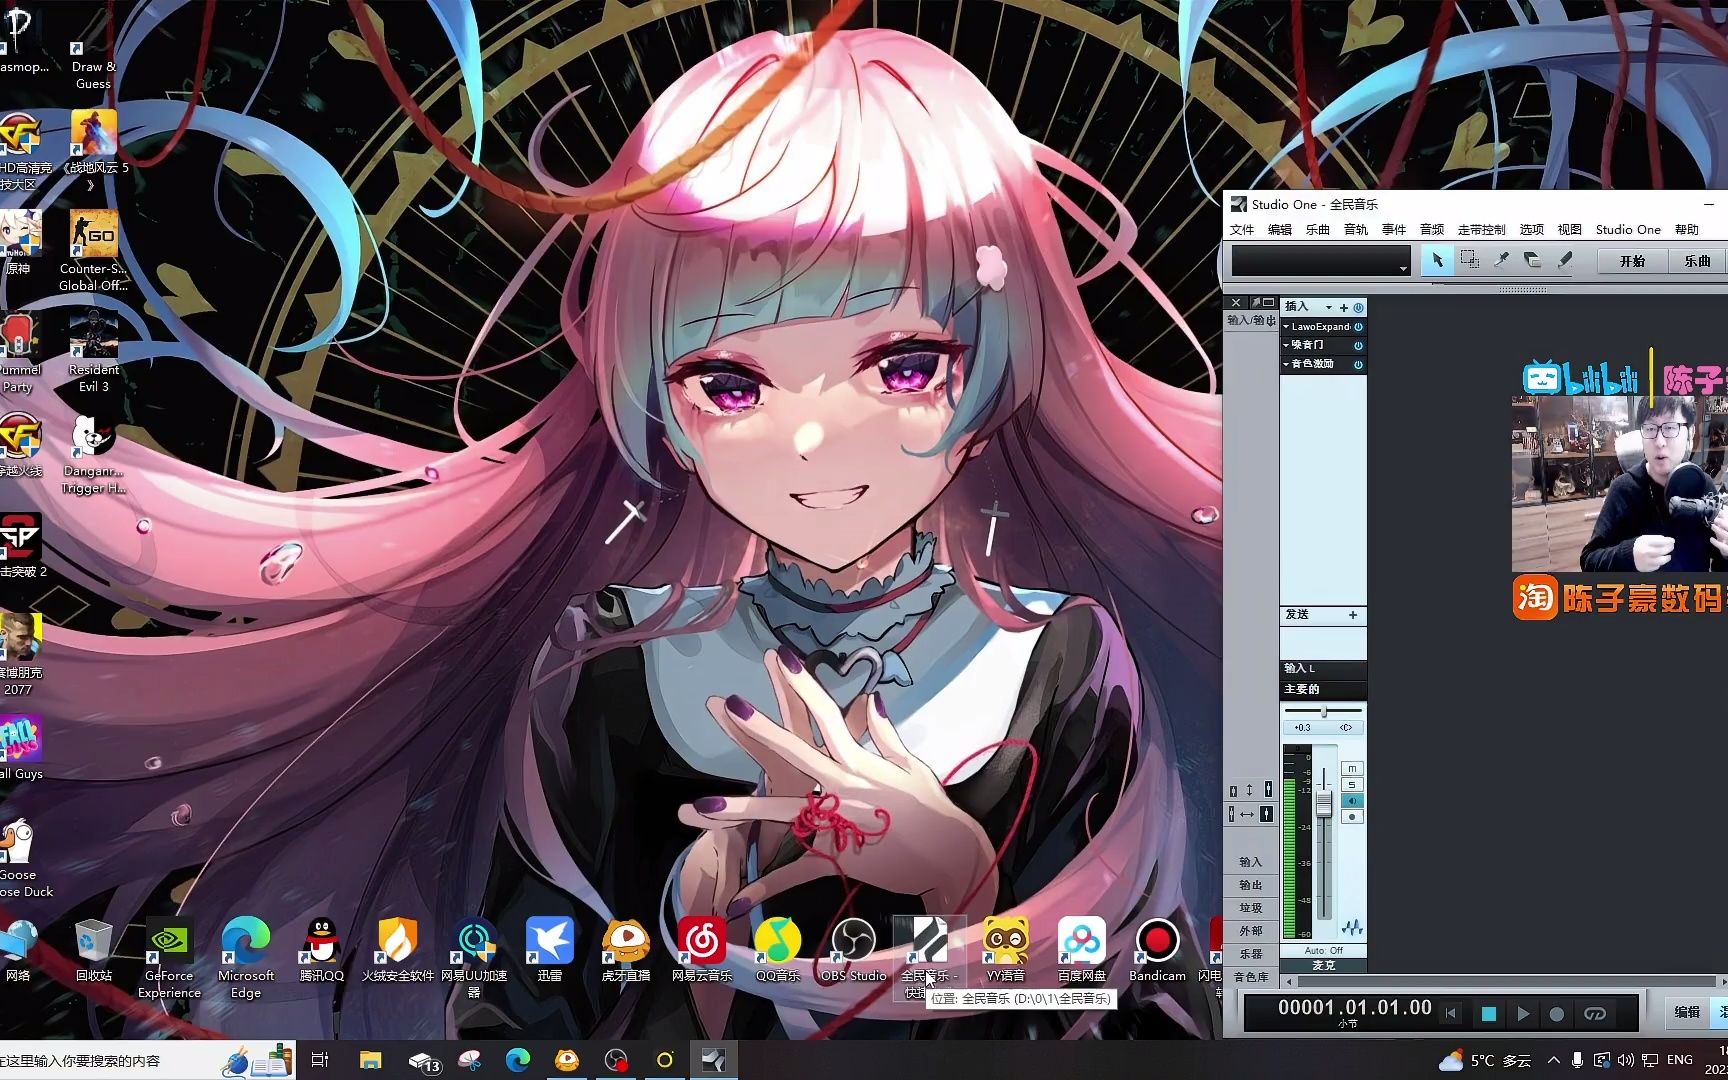Open OBS Studio desktop shortcut

(853, 951)
